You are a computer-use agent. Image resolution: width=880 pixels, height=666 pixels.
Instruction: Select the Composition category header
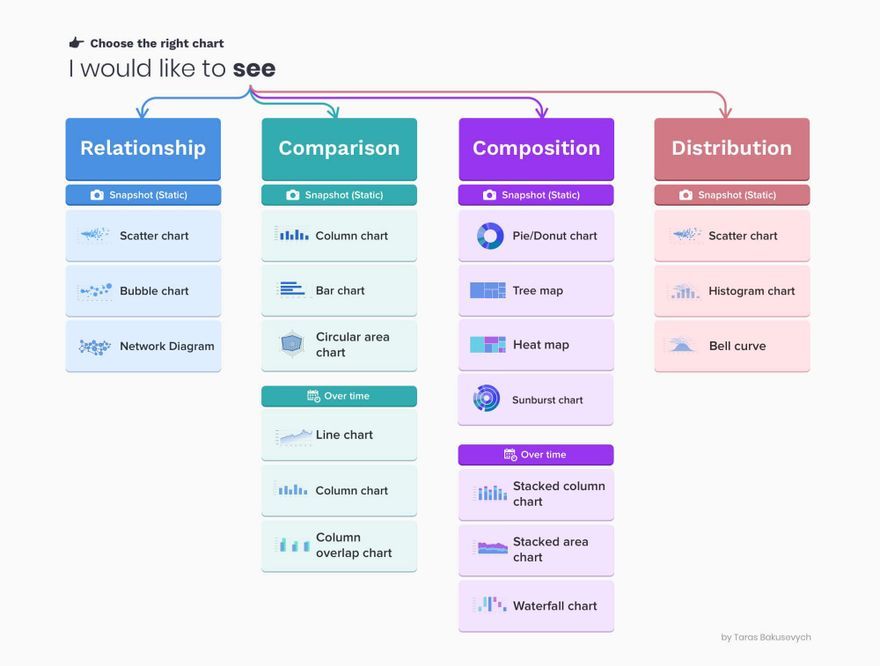click(536, 149)
